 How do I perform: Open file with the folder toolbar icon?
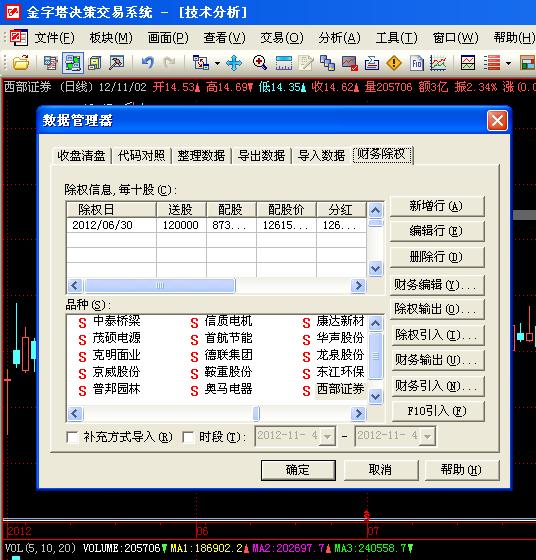pos(21,63)
